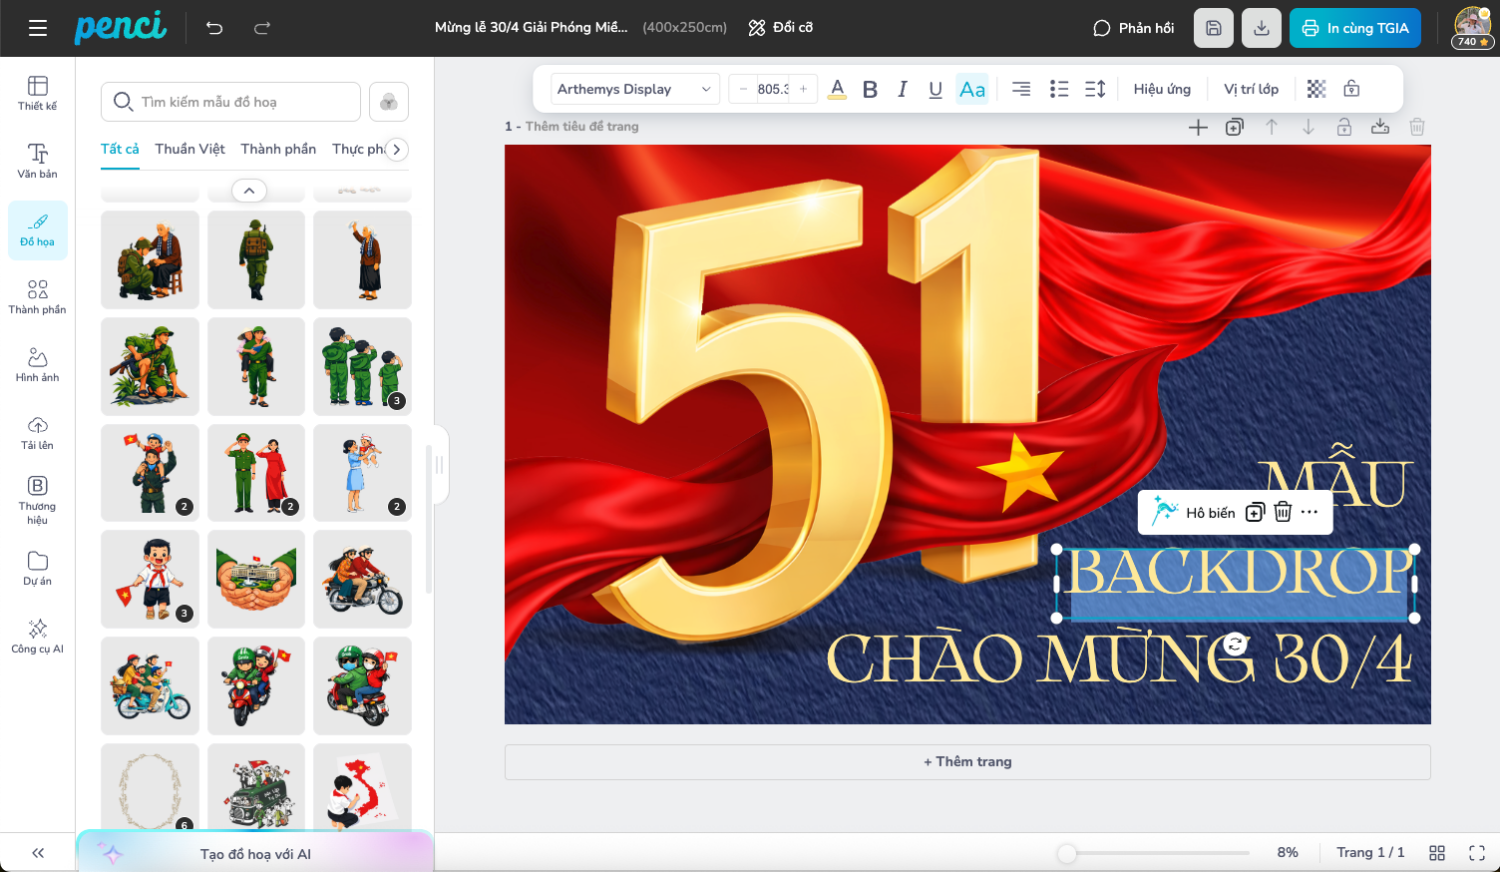This screenshot has width=1500, height=872.
Task: Delete selected text with trash icon
Action: coord(1283,512)
